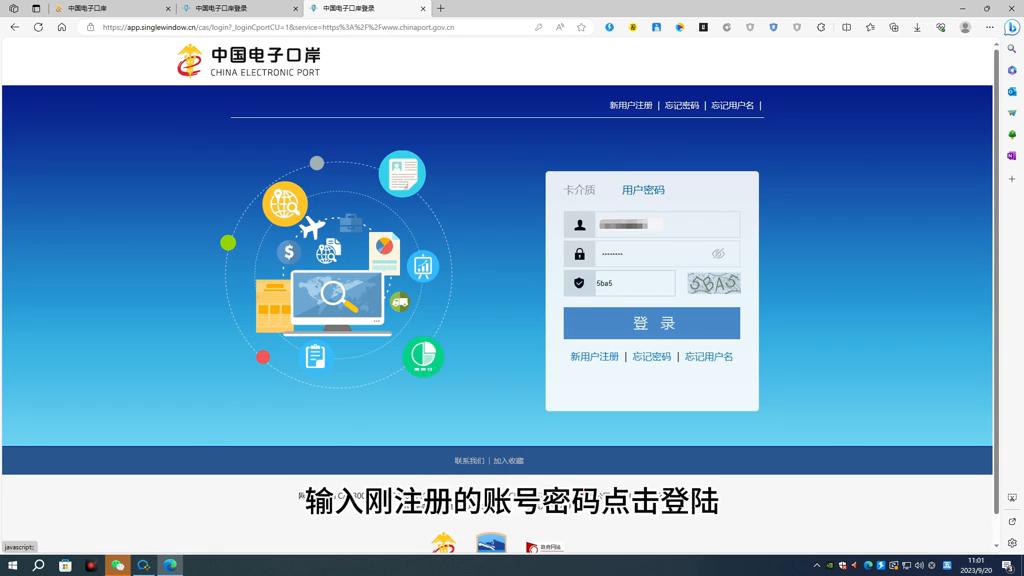Refresh the current page

[37, 27]
